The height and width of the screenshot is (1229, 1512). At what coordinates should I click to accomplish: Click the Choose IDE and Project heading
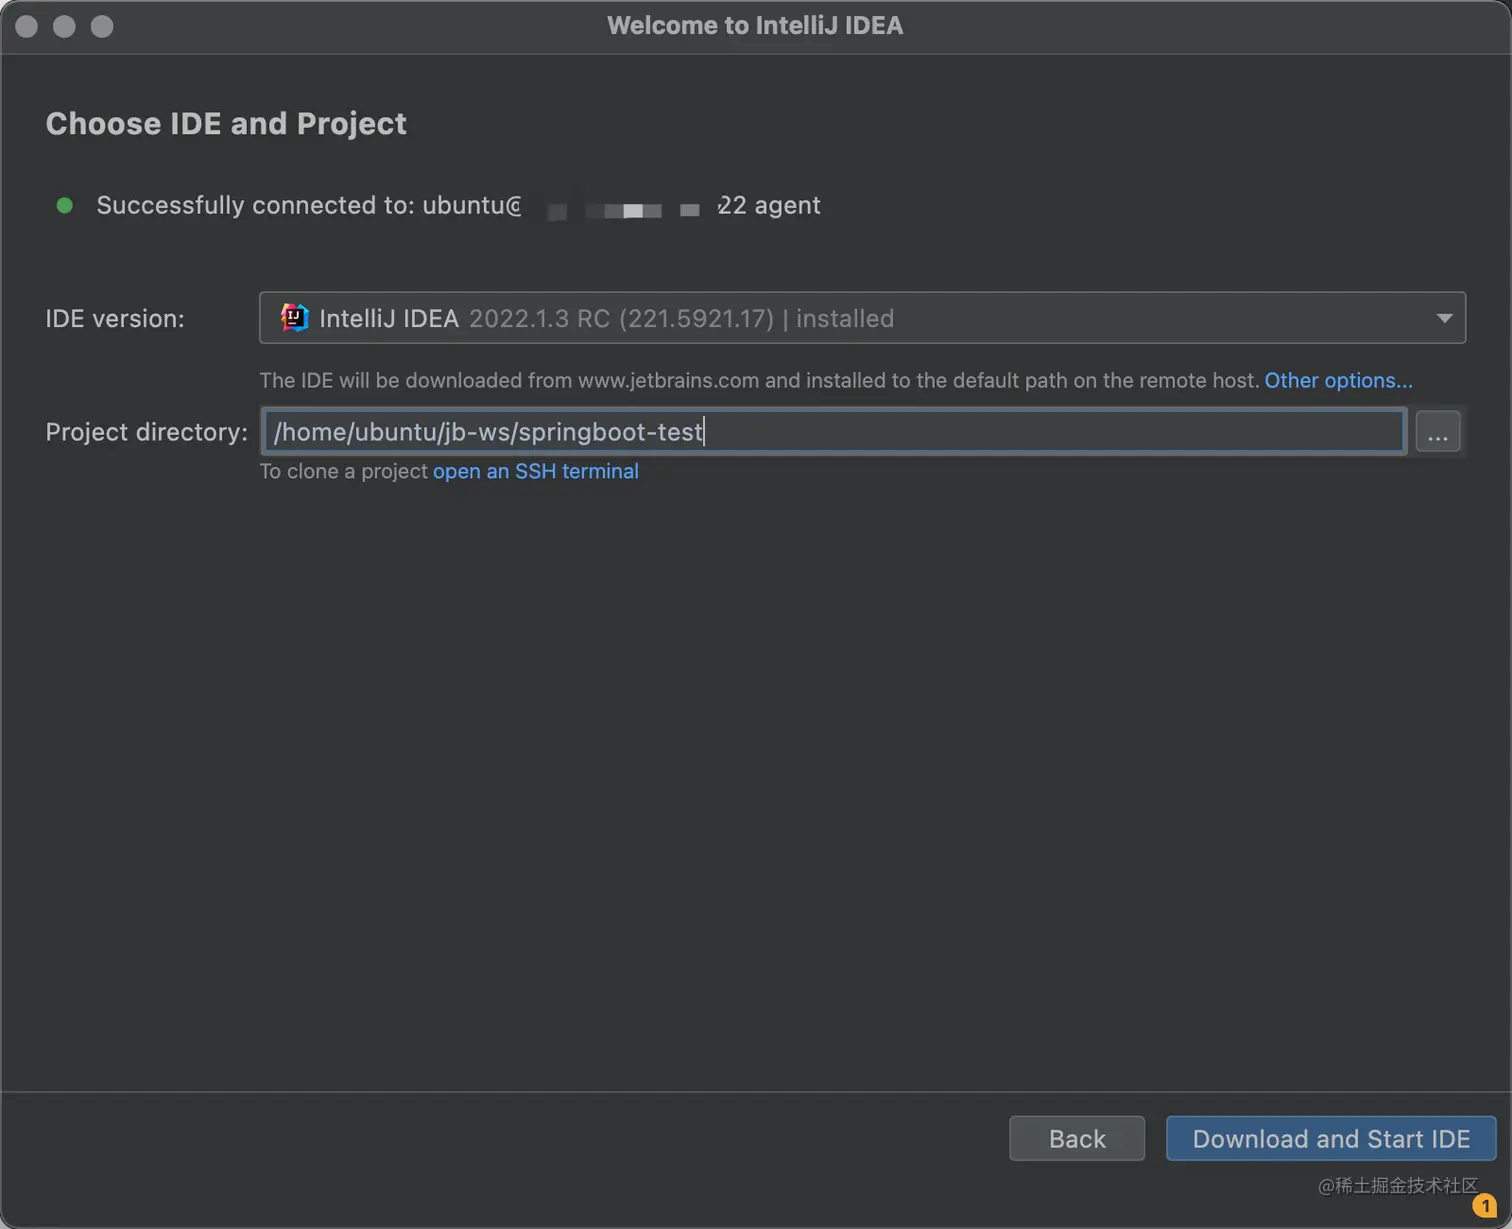(x=226, y=123)
